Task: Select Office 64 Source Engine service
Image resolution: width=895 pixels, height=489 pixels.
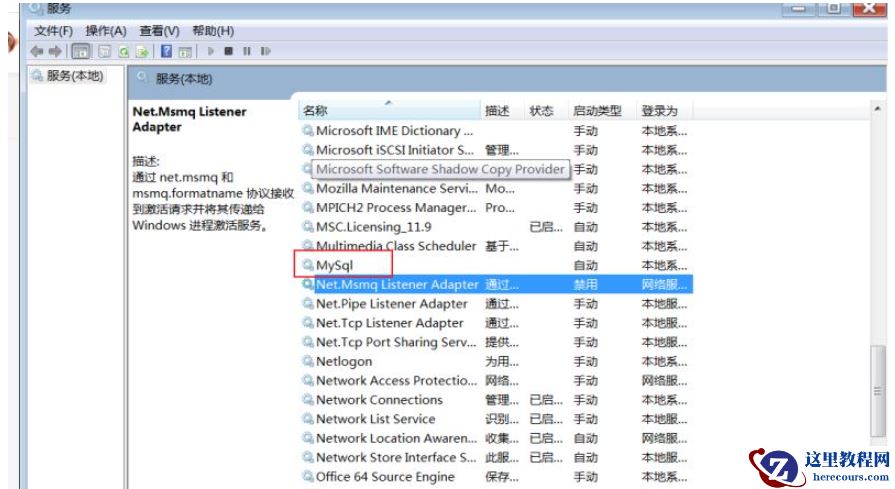Action: (x=497, y=476)
